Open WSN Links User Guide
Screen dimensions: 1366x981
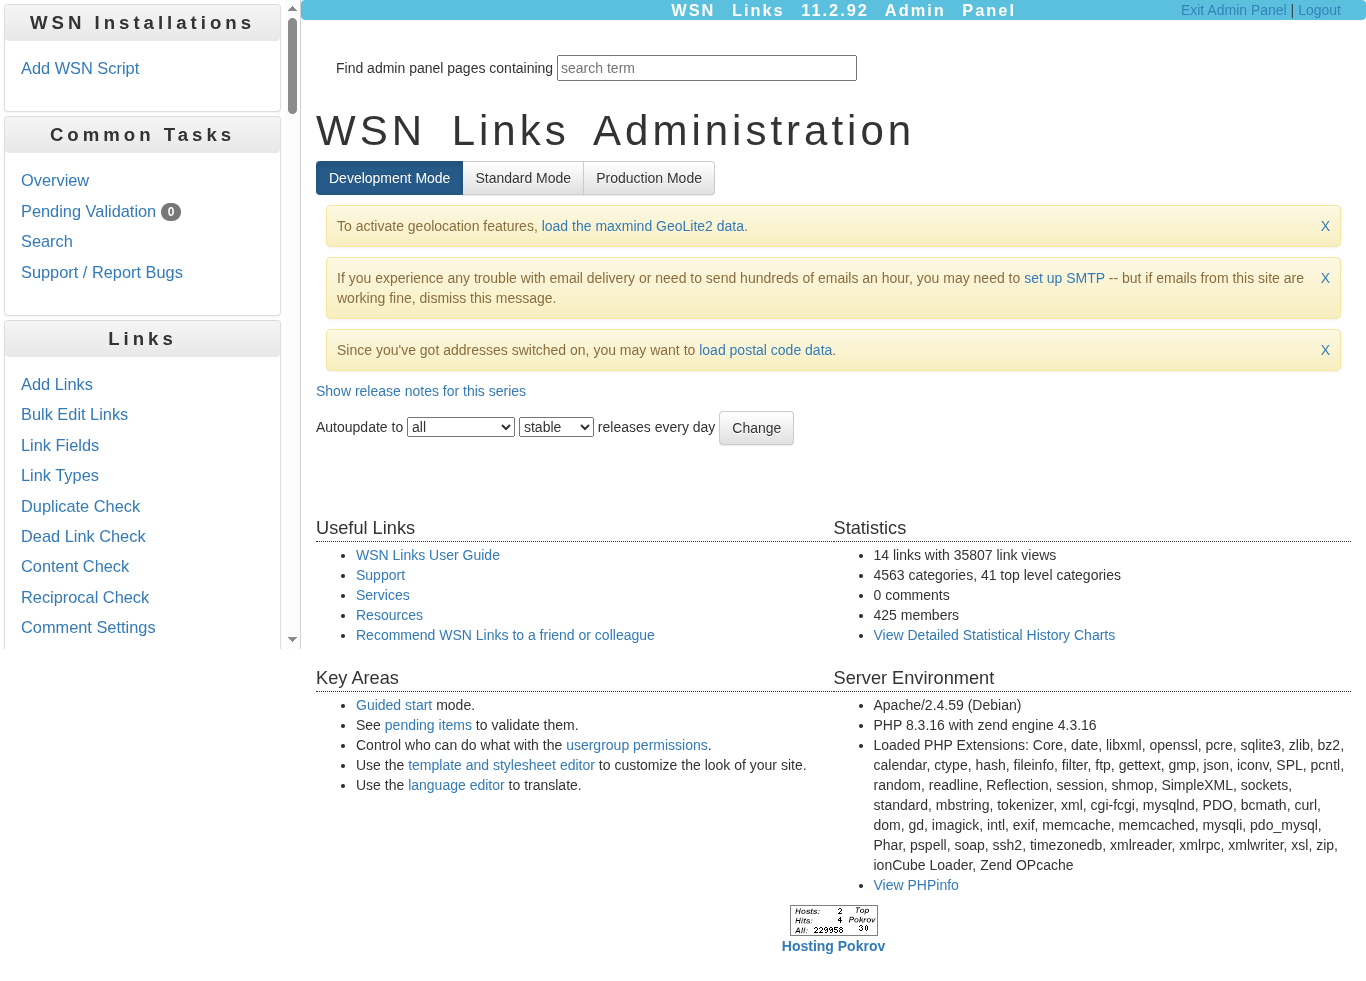[428, 555]
